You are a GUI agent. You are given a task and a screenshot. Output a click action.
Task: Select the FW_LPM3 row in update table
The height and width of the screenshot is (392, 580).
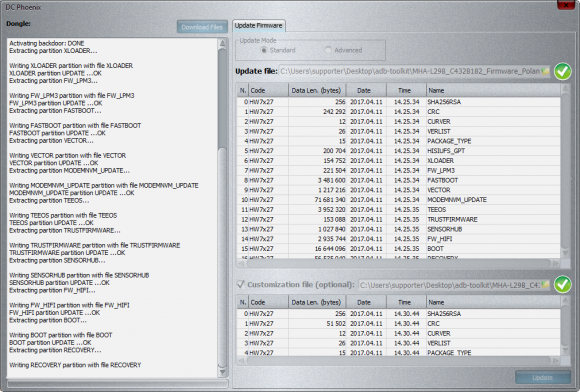398,170
